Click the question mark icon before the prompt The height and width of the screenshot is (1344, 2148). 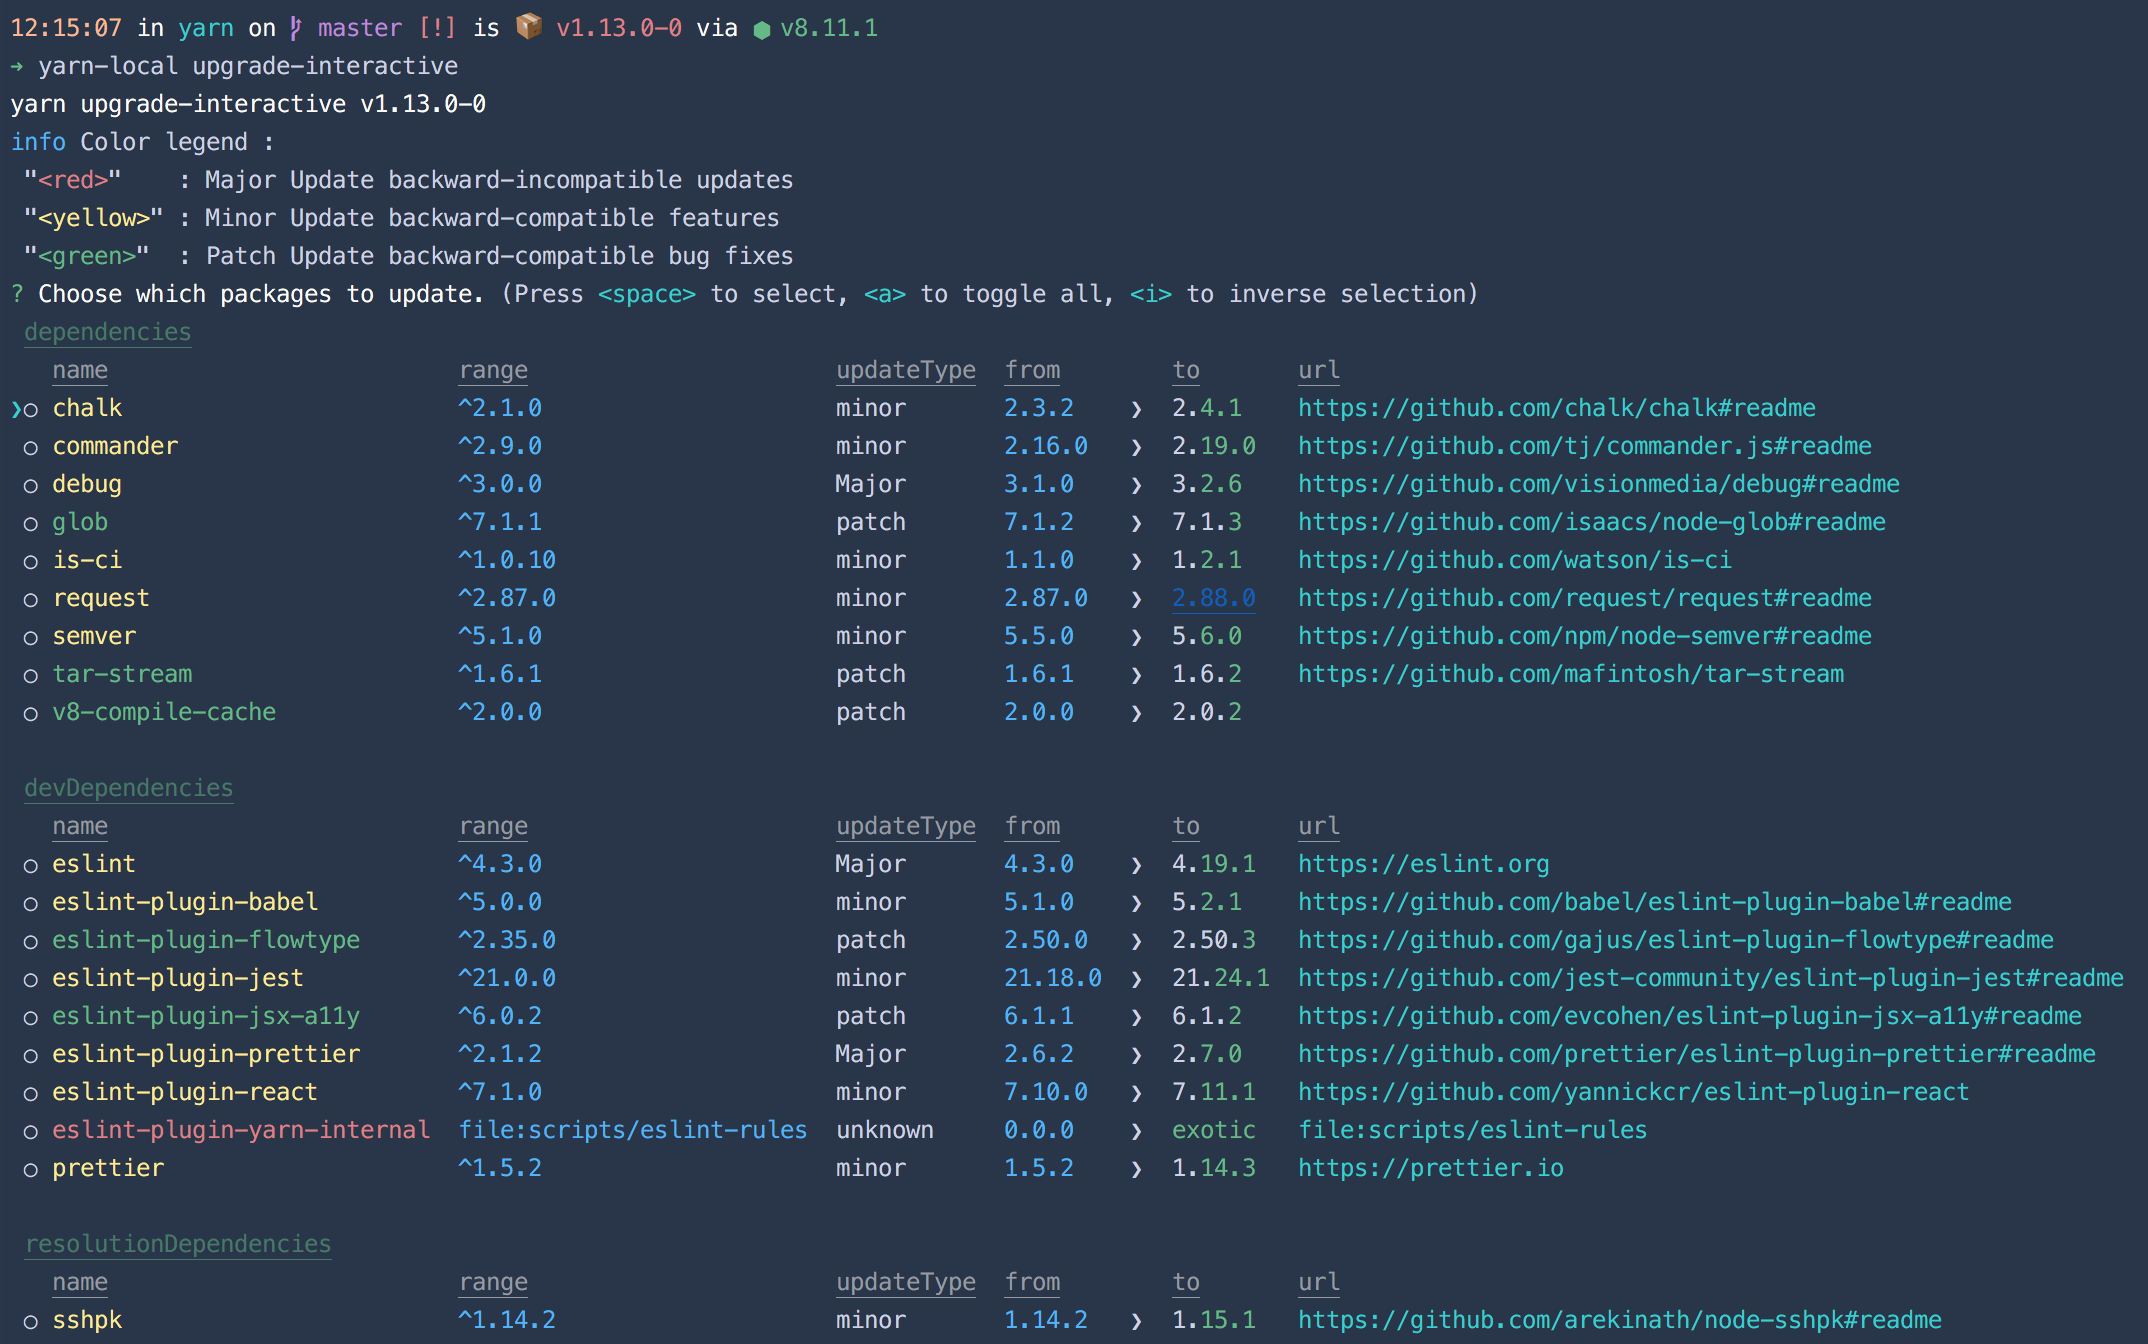[x=15, y=293]
